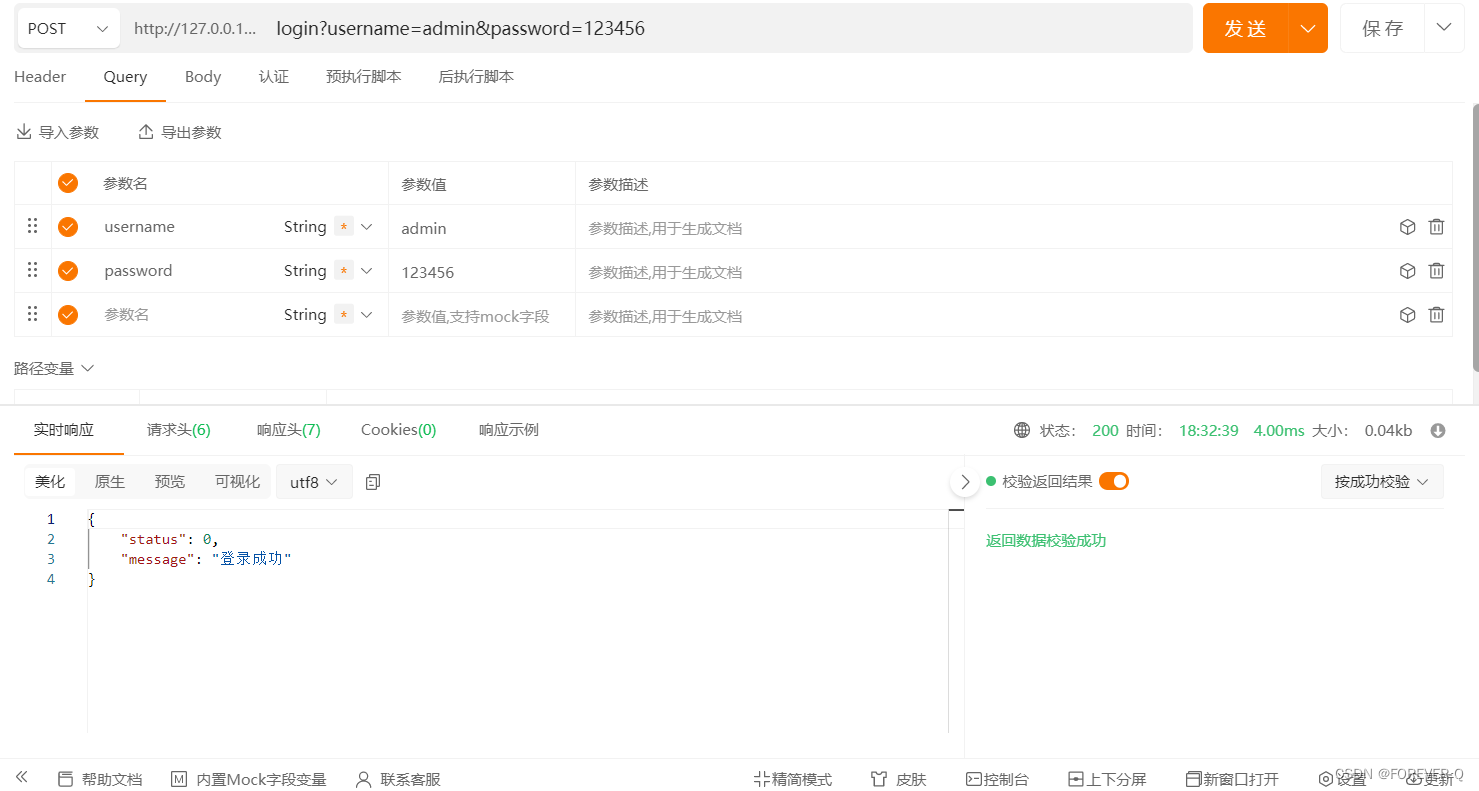Viewport: 1479px width, 791px height.
Task: Open the response example tab
Action: point(509,430)
